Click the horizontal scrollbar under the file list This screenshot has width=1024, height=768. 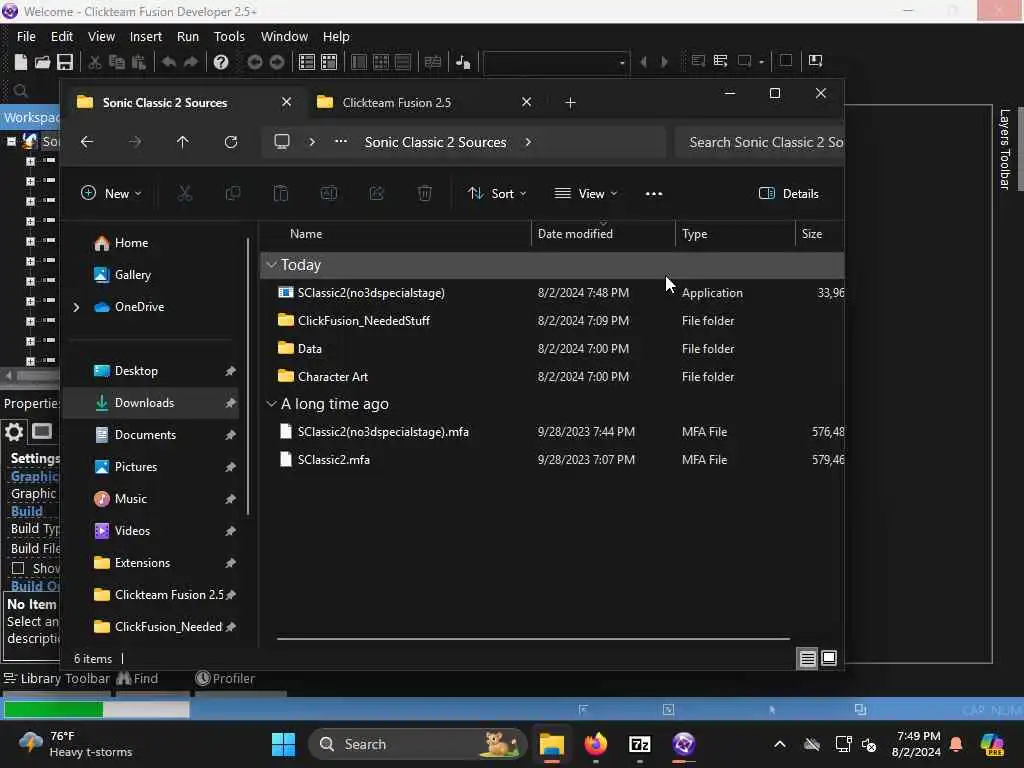[x=533, y=639]
